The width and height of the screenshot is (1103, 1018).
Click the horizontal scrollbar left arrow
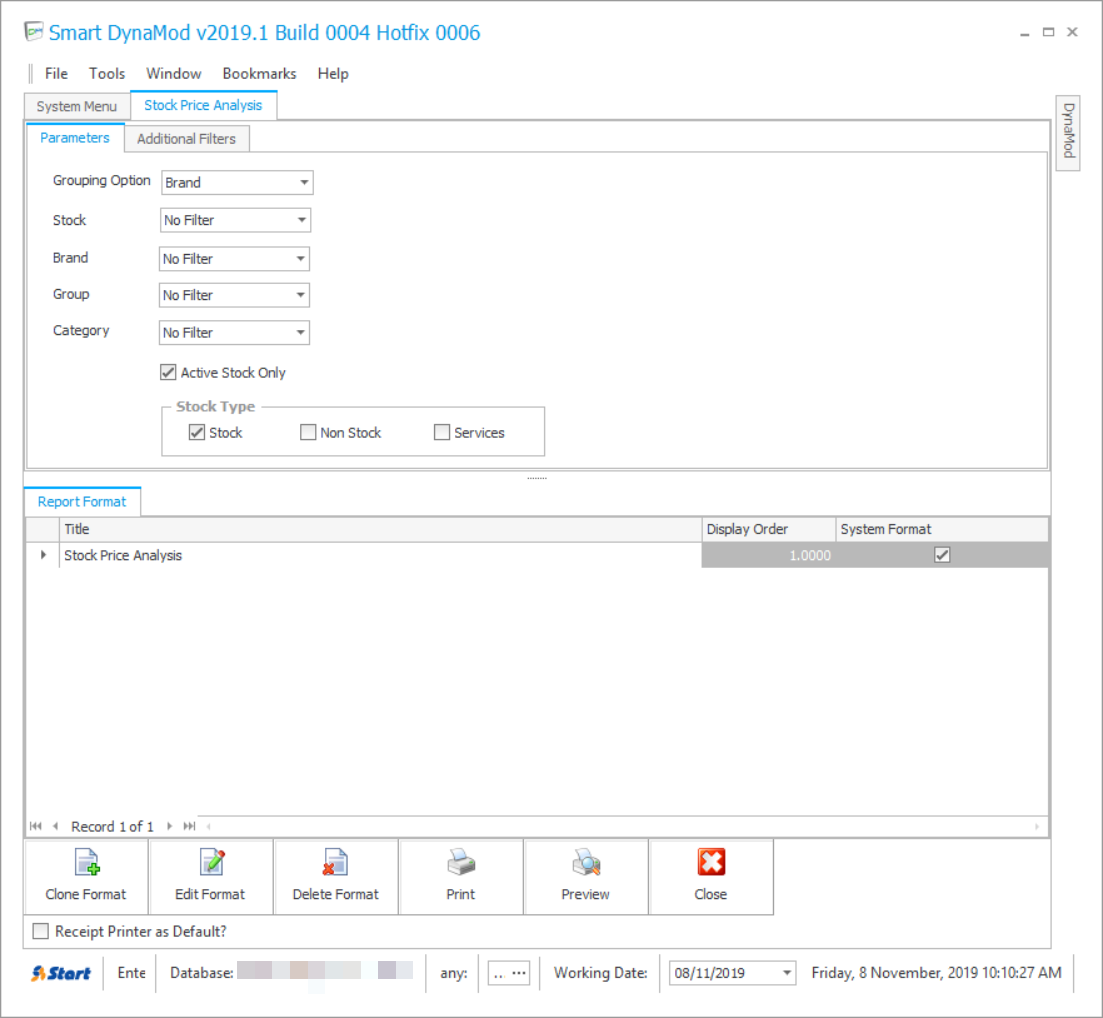[x=208, y=826]
